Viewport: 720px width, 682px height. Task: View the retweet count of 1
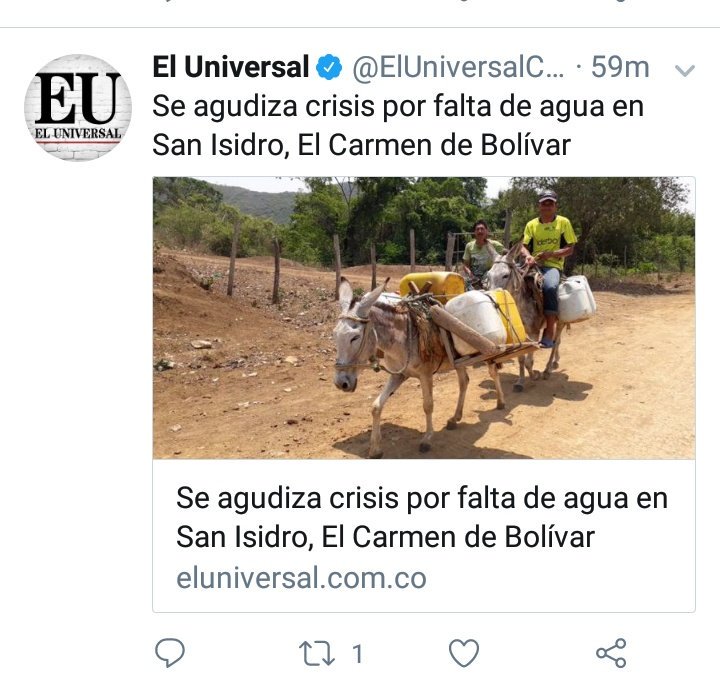pos(358,654)
